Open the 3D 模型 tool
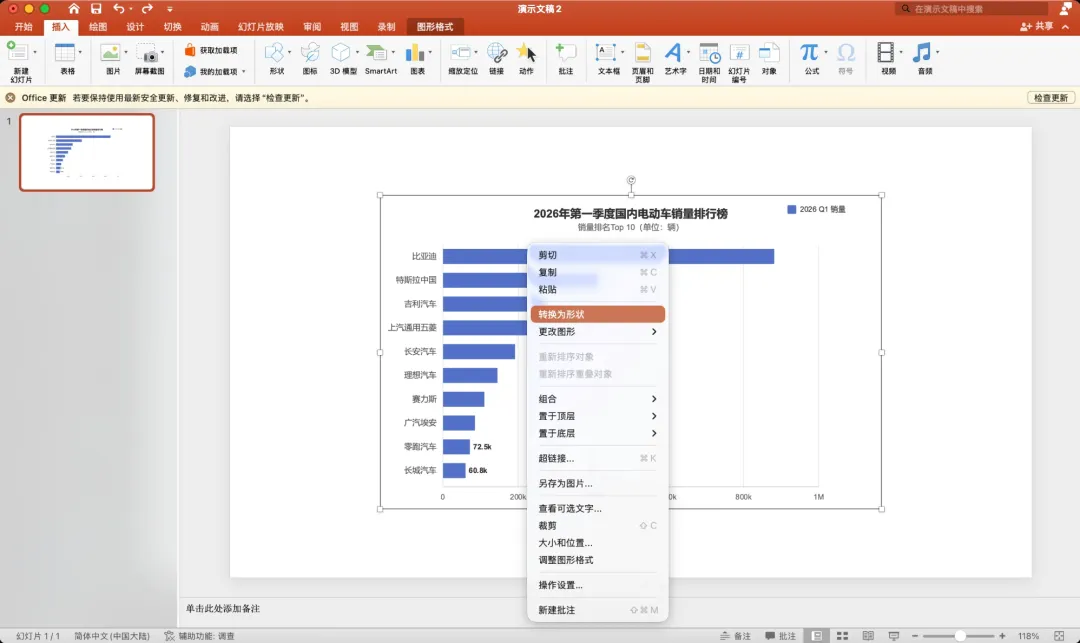The image size is (1080, 643). tap(343, 59)
